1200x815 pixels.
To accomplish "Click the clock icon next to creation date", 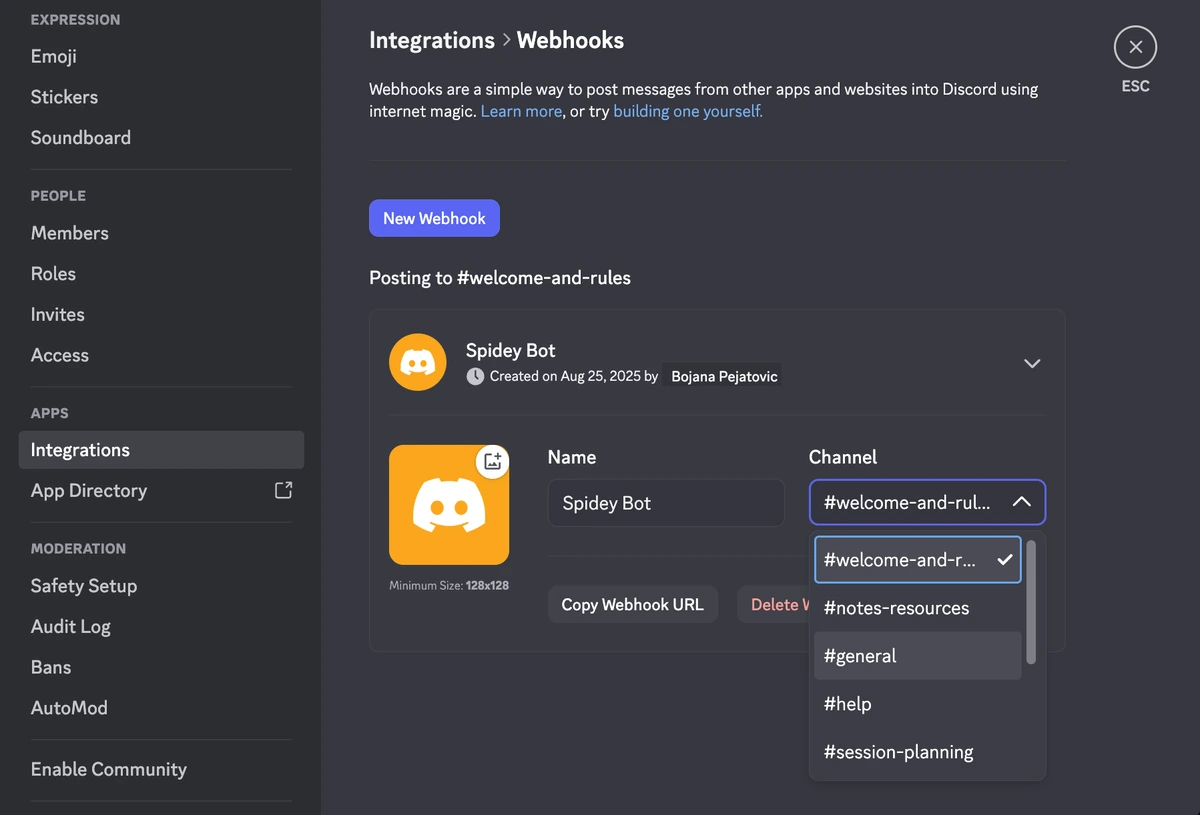I will [474, 376].
